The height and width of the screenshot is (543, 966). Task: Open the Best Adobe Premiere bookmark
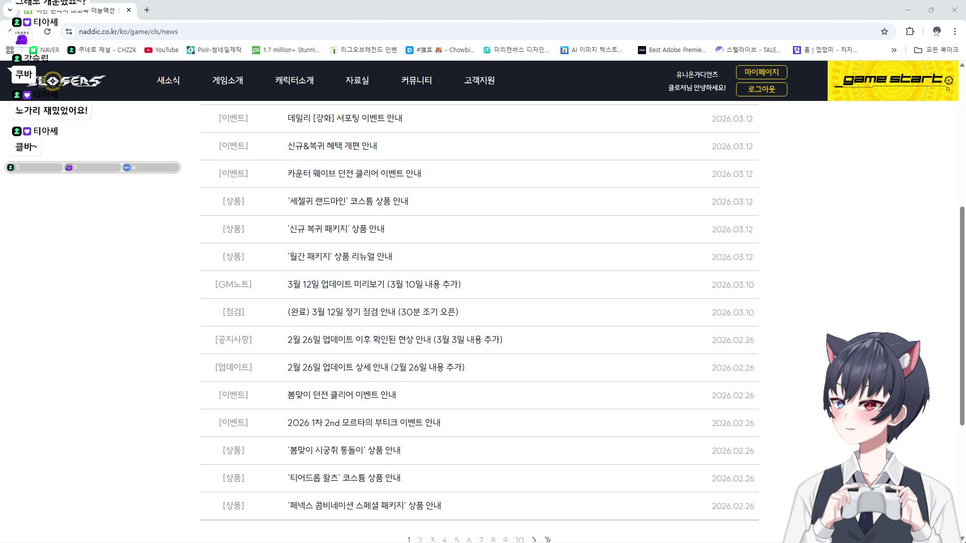coord(671,49)
